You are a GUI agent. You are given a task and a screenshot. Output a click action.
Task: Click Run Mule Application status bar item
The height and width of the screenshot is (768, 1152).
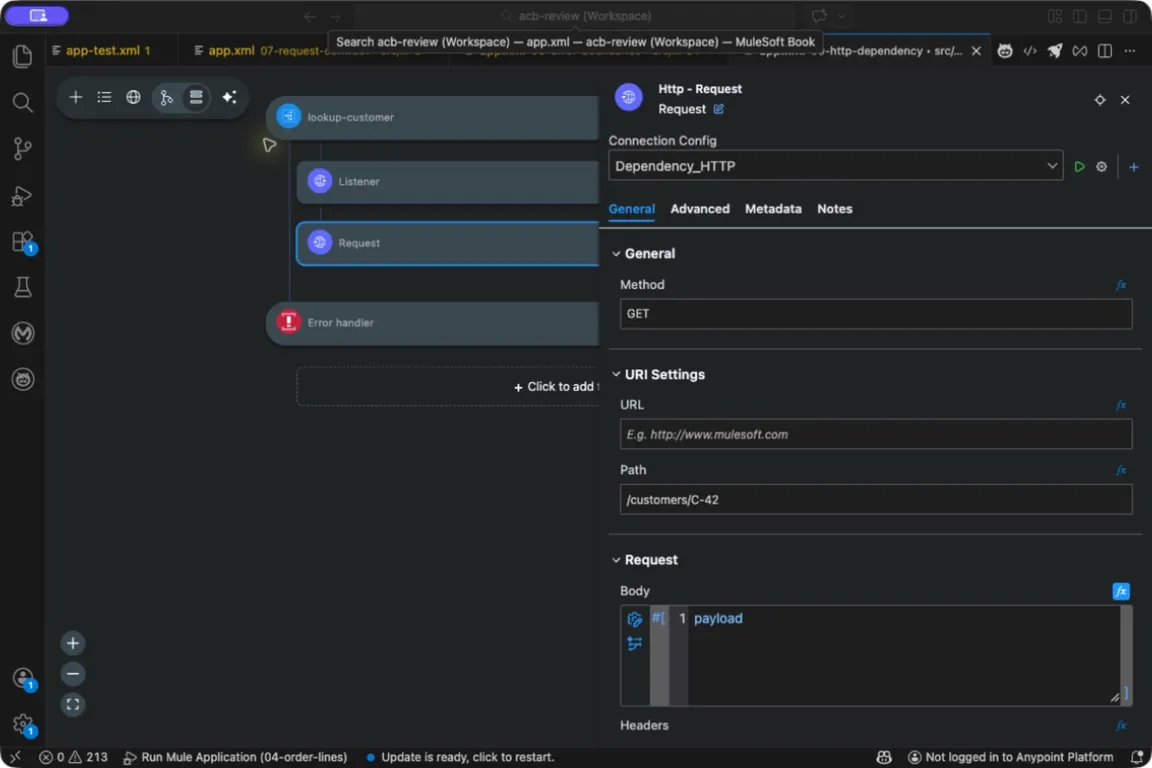pos(235,758)
